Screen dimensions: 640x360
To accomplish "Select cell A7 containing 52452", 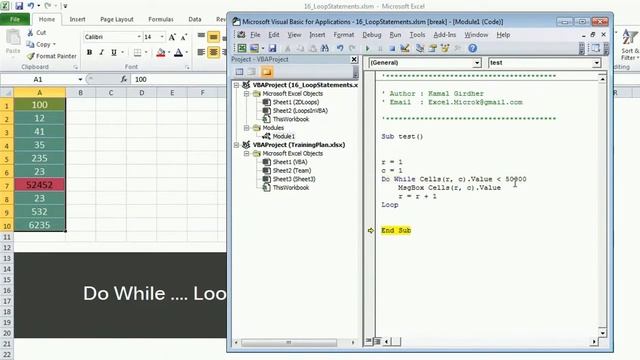I will pyautogui.click(x=40, y=185).
